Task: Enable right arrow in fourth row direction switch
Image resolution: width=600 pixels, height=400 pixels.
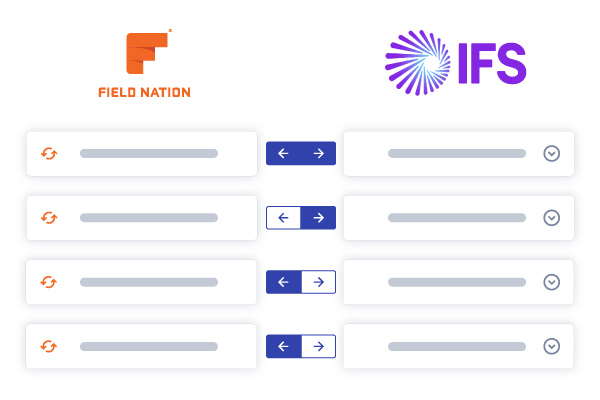Action: (x=318, y=346)
